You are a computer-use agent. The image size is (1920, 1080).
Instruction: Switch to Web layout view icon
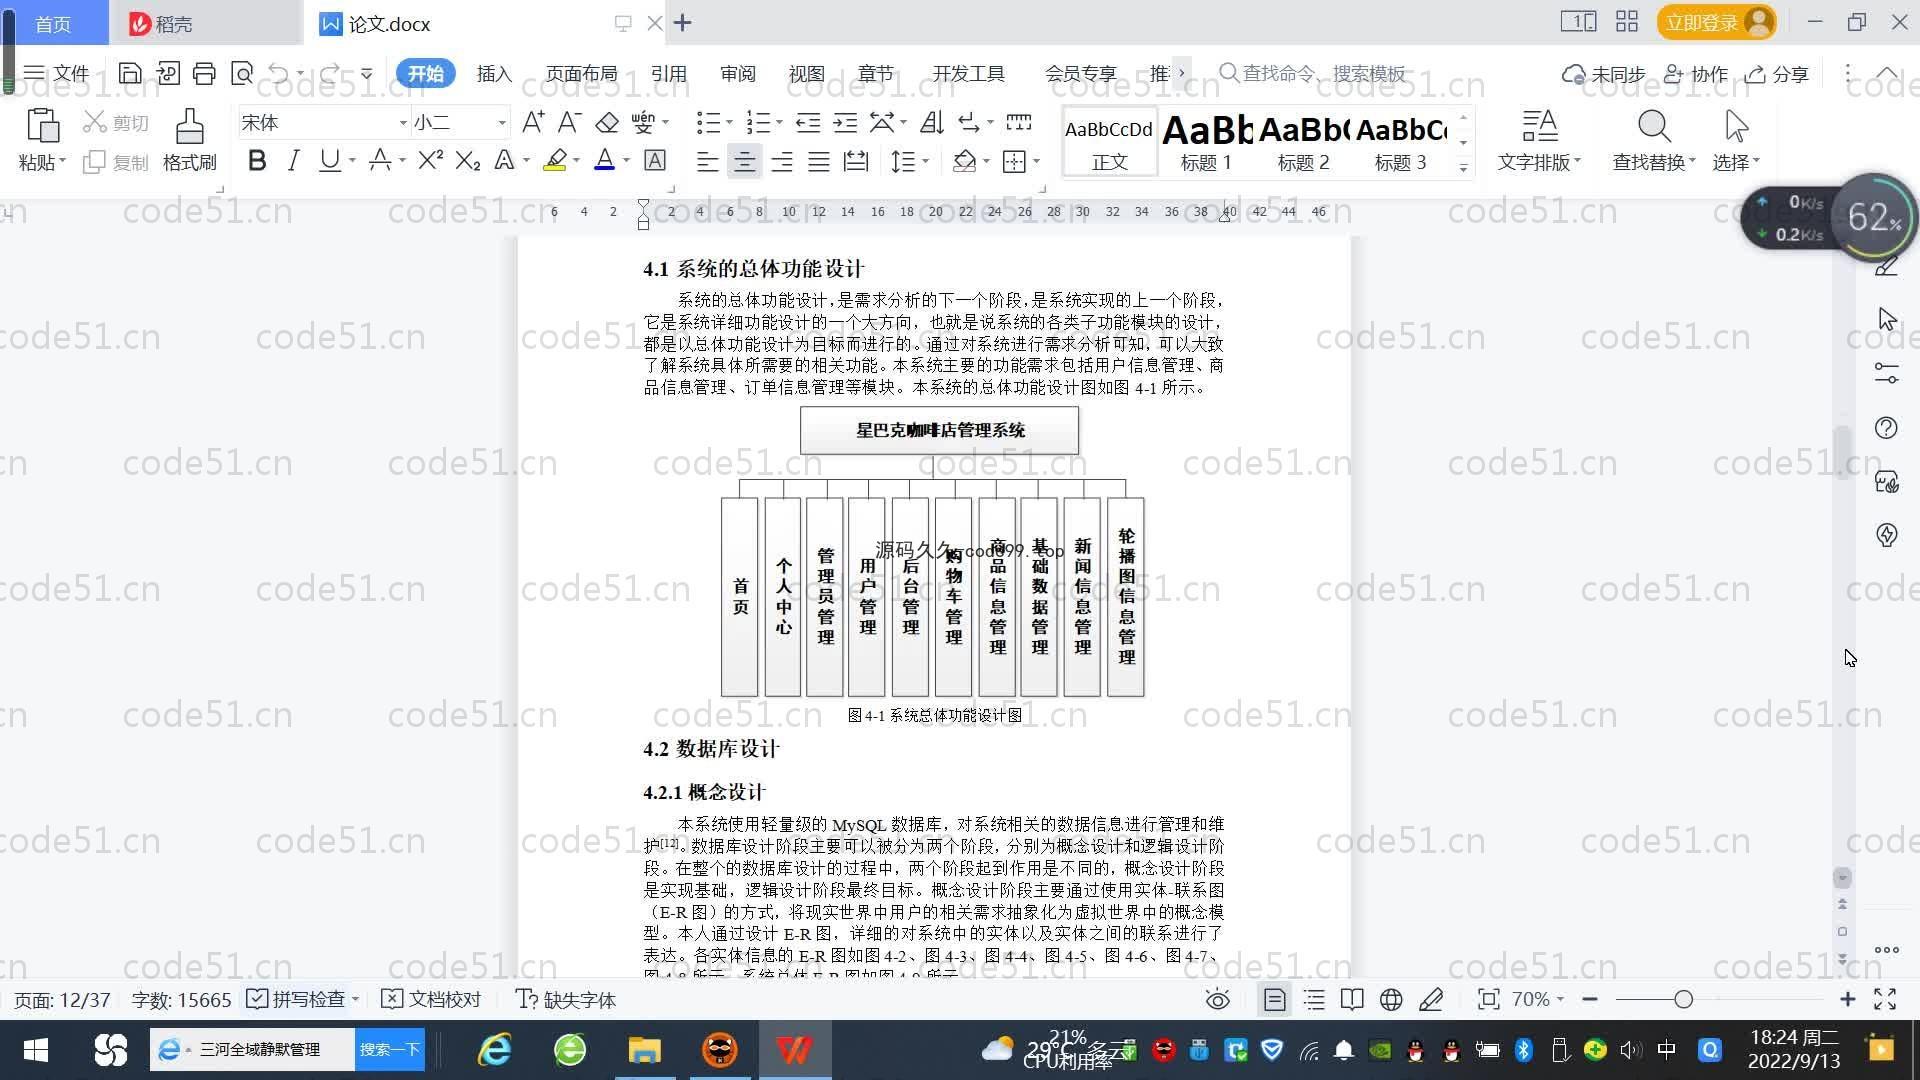click(x=1391, y=999)
